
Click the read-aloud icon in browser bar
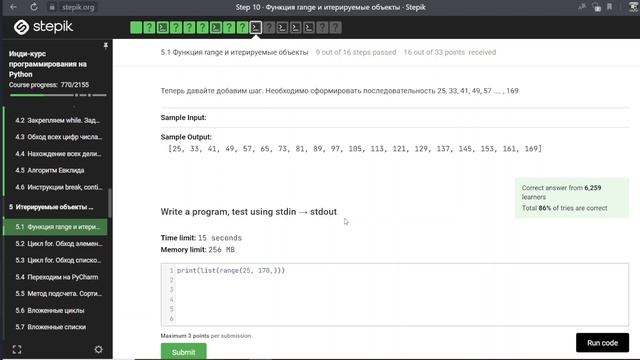coord(582,7)
